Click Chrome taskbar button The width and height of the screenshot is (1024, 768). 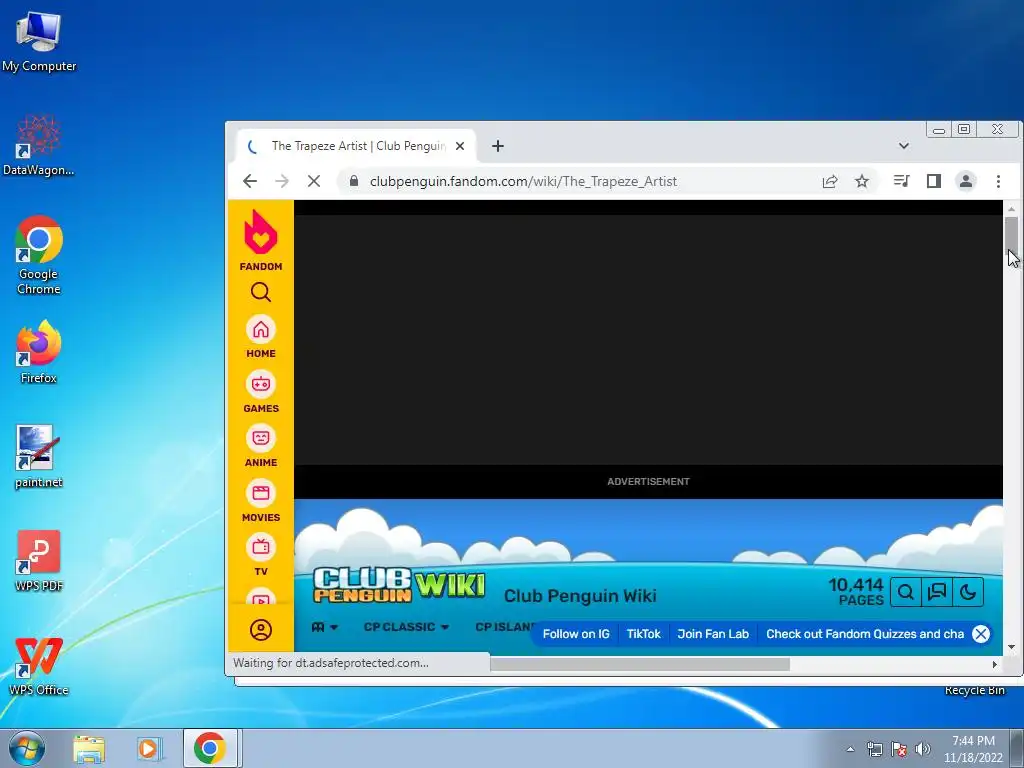210,748
